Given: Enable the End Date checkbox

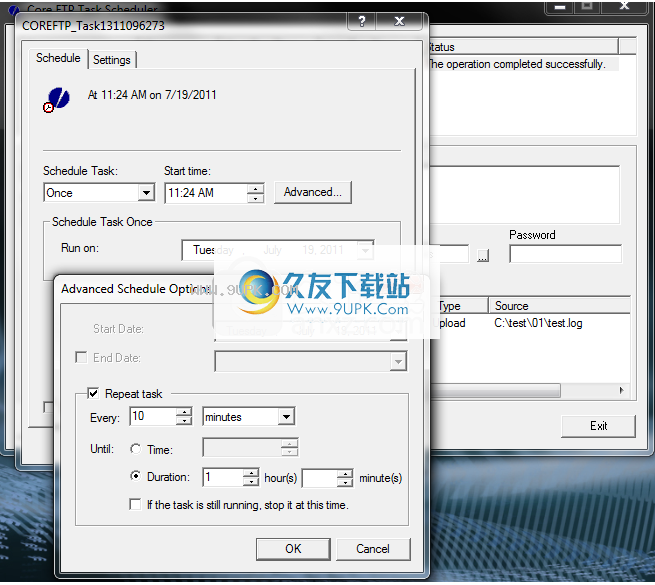Looking at the screenshot, I should [81, 358].
